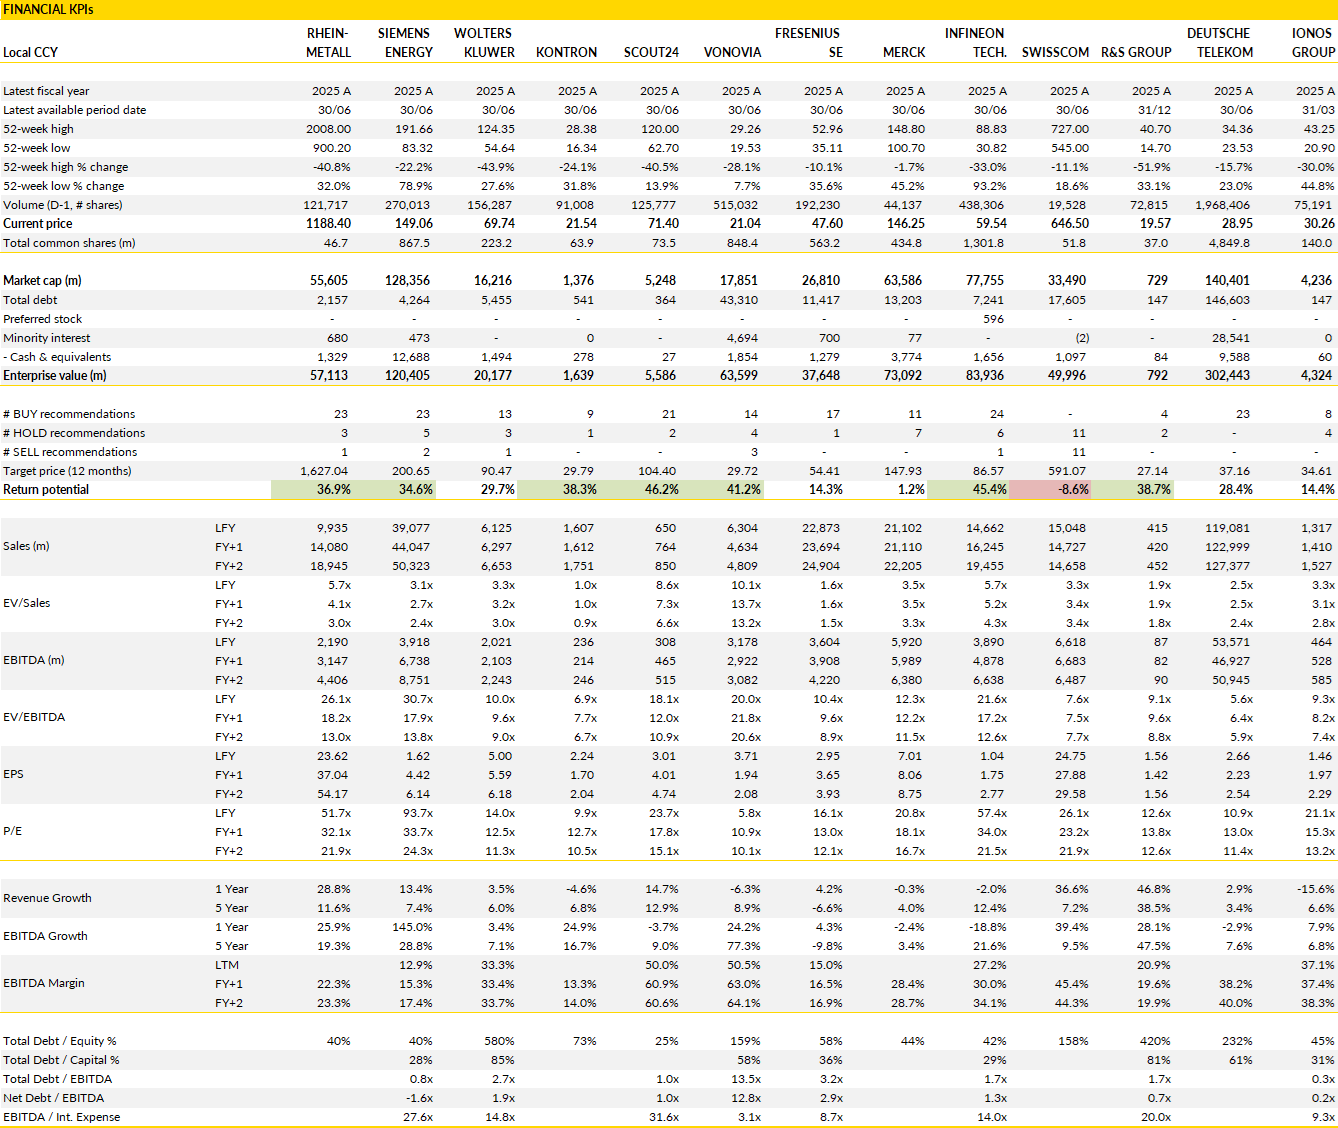Click the SWISSCOM column header
Image resolution: width=1338 pixels, height=1128 pixels.
[1055, 52]
